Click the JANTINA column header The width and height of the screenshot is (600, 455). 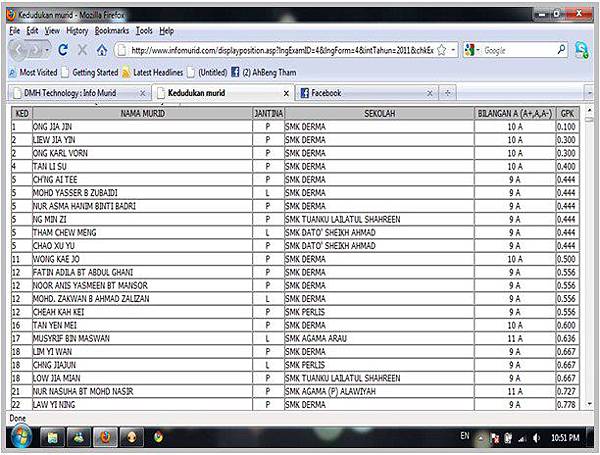269,114
